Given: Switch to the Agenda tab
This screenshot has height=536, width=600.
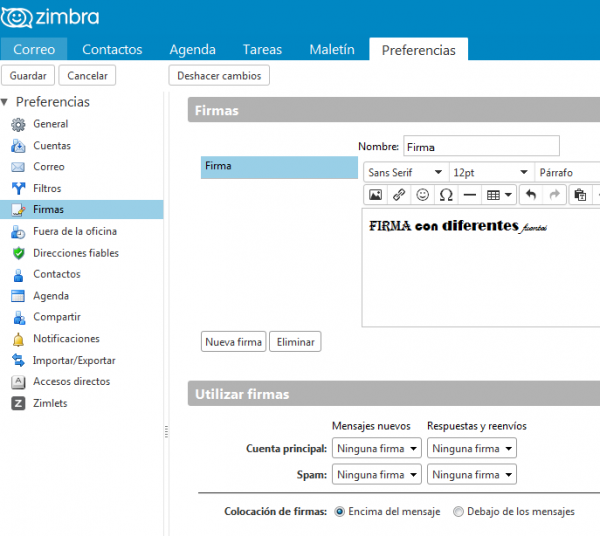Looking at the screenshot, I should 192,49.
